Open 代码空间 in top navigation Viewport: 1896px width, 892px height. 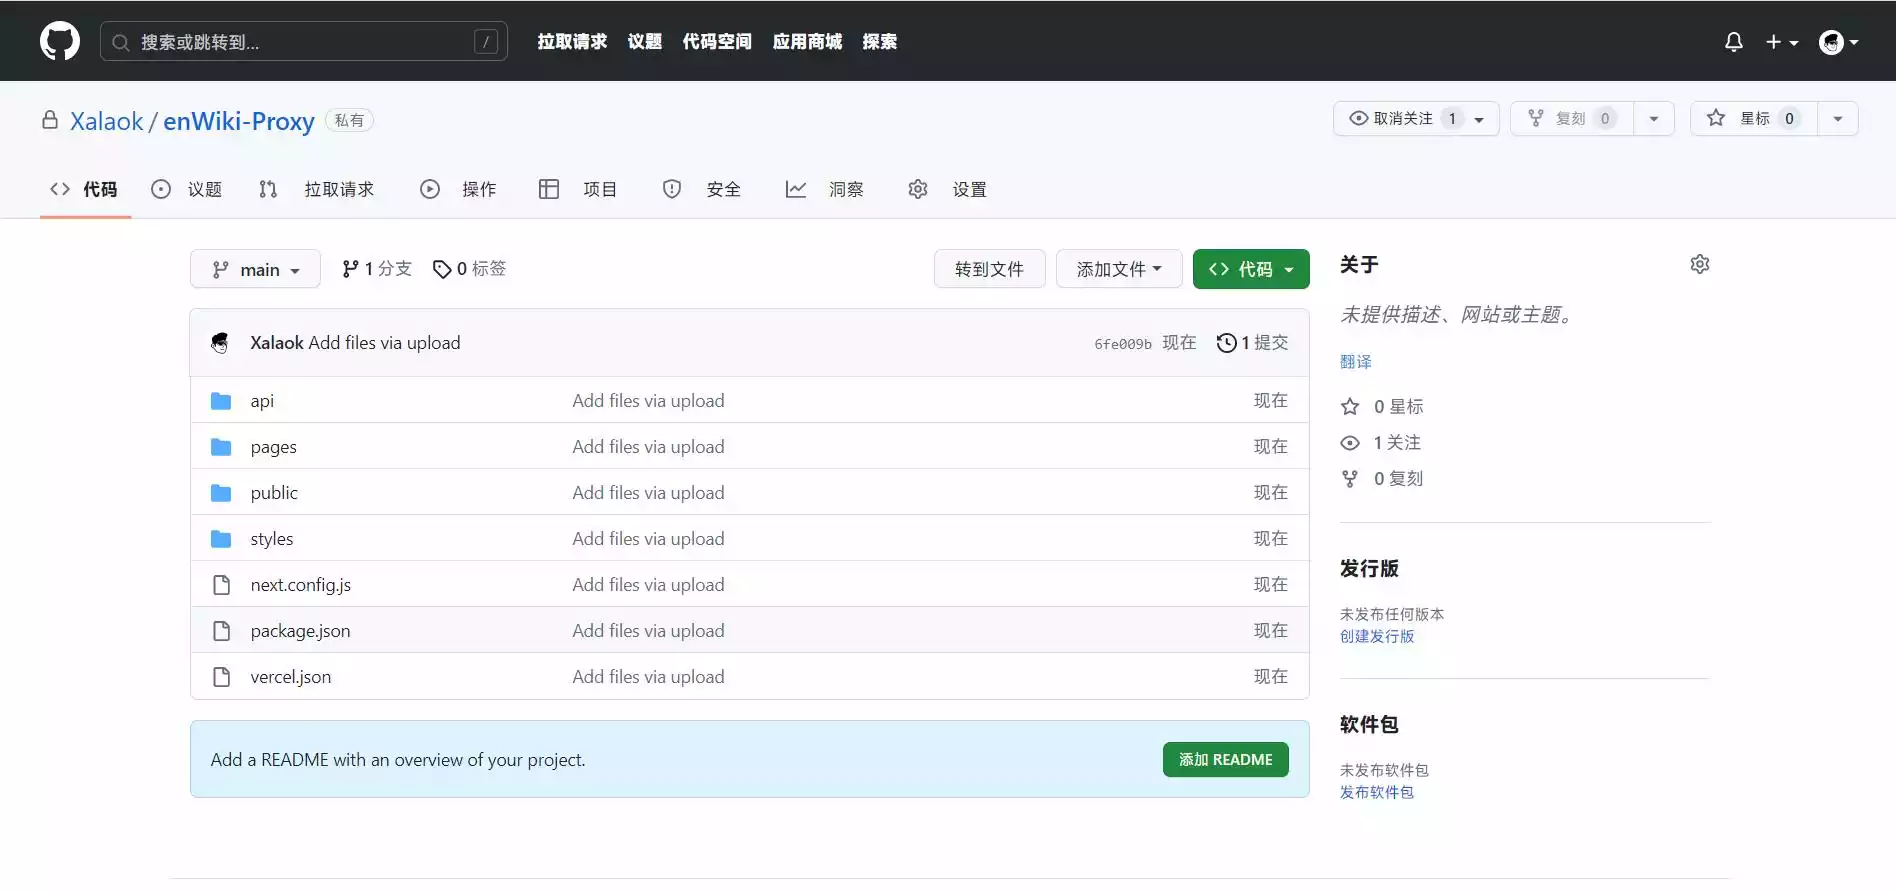717,42
